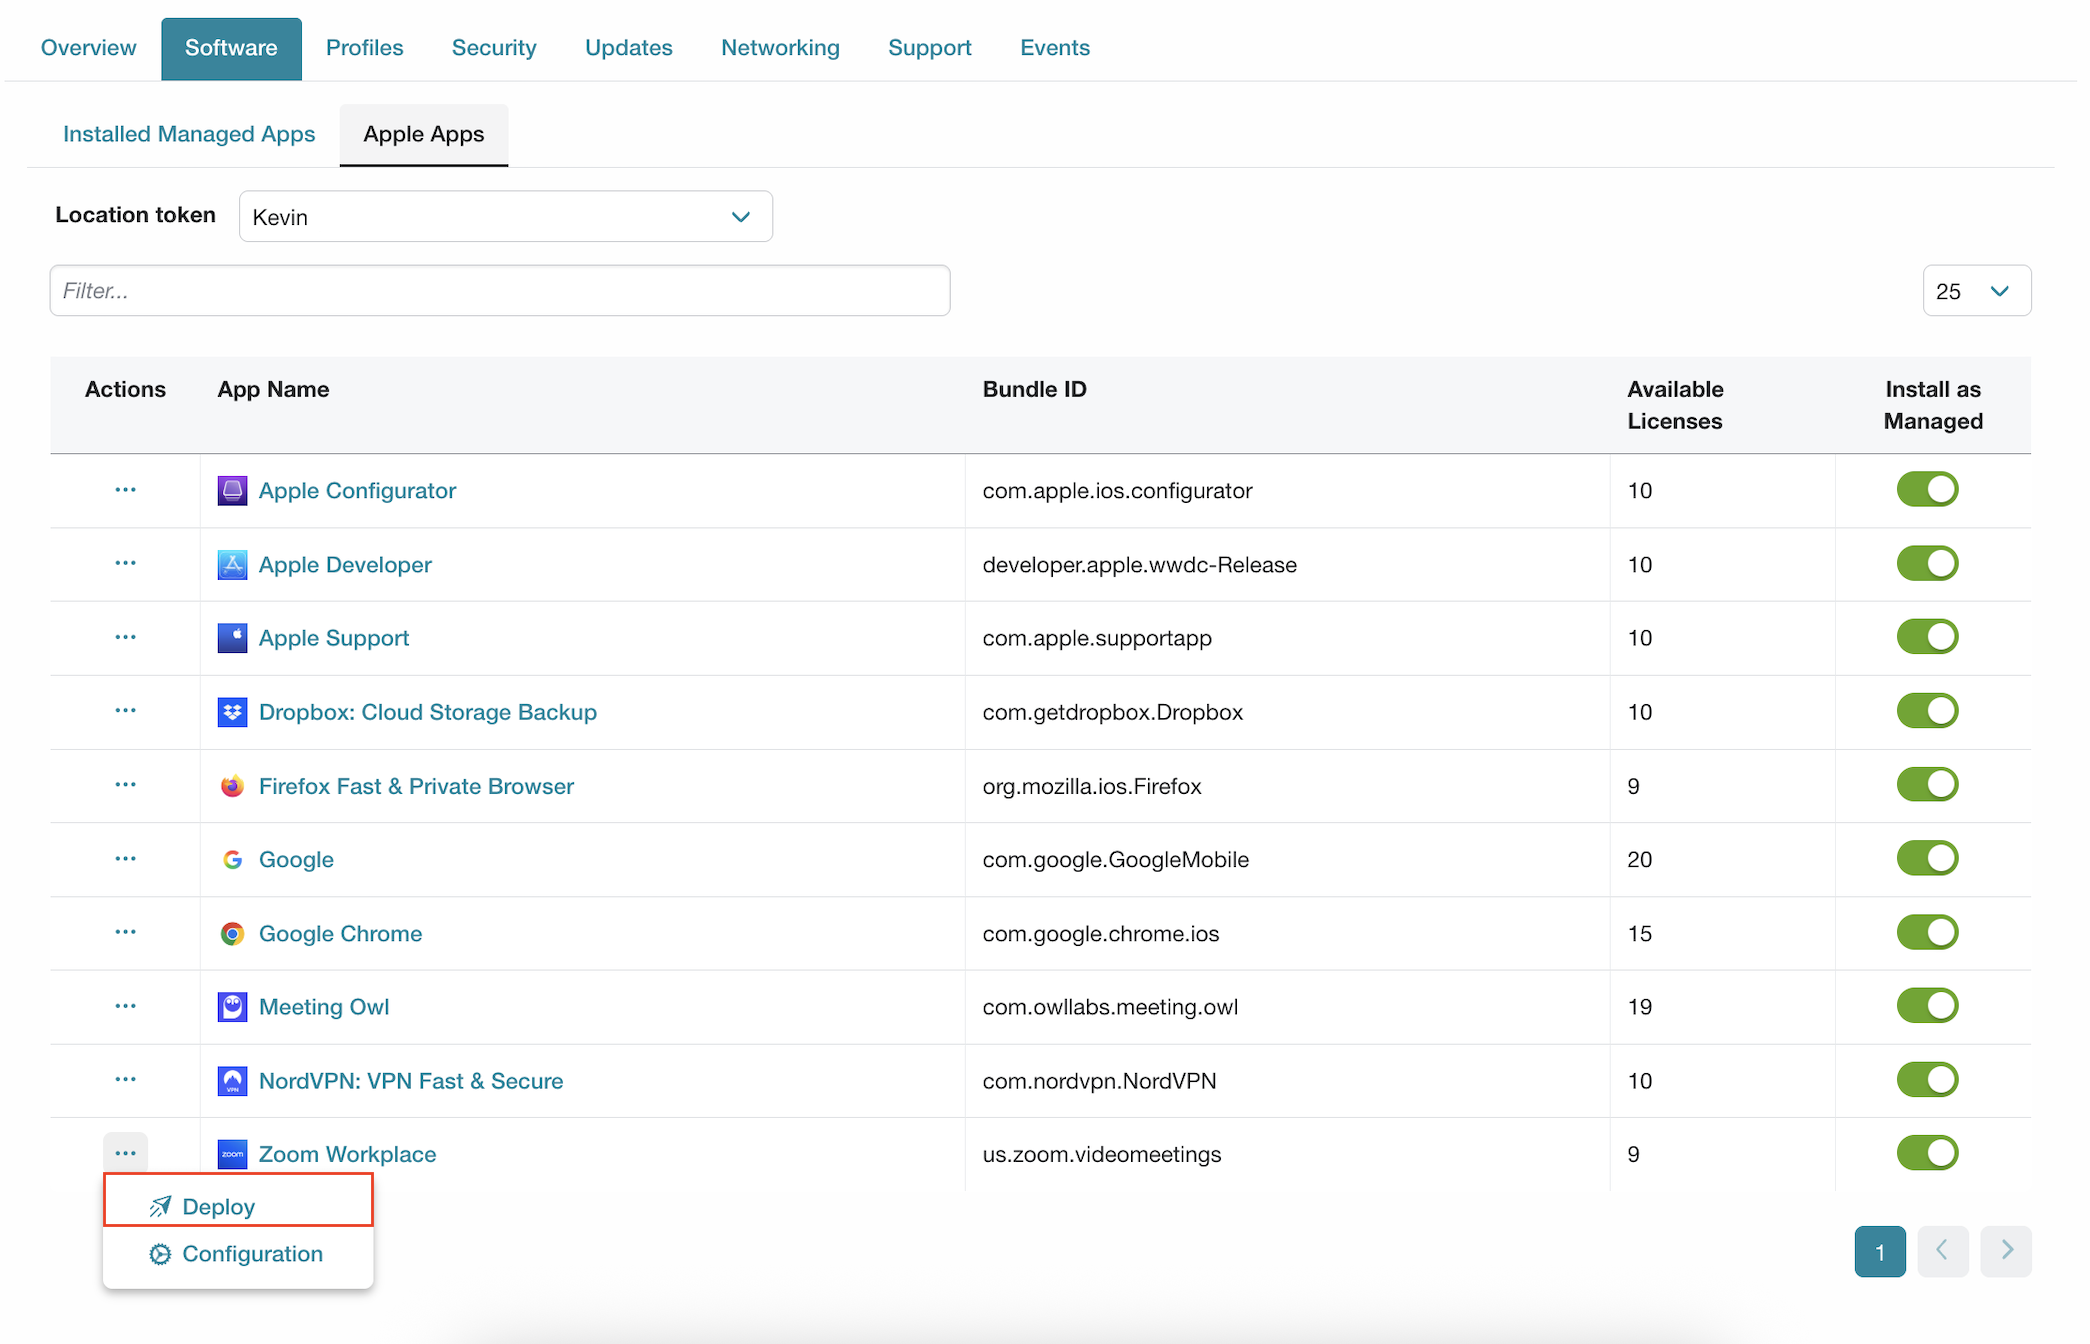Select the Apple Apps subtab
Screen dimensions: 2090x1344
tap(423, 134)
